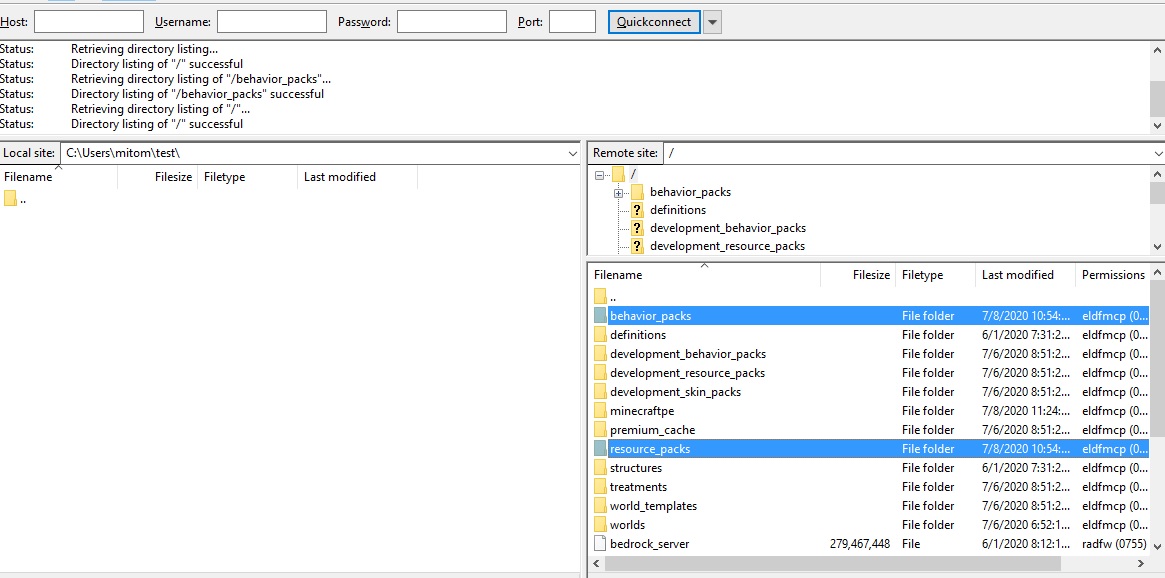Click the parent folder icon in remote list
The height and width of the screenshot is (578, 1165).
point(600,296)
